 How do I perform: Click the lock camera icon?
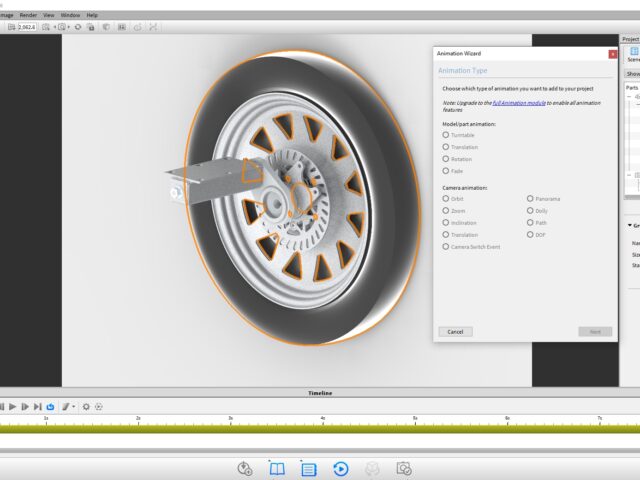pyautogui.click(x=91, y=27)
